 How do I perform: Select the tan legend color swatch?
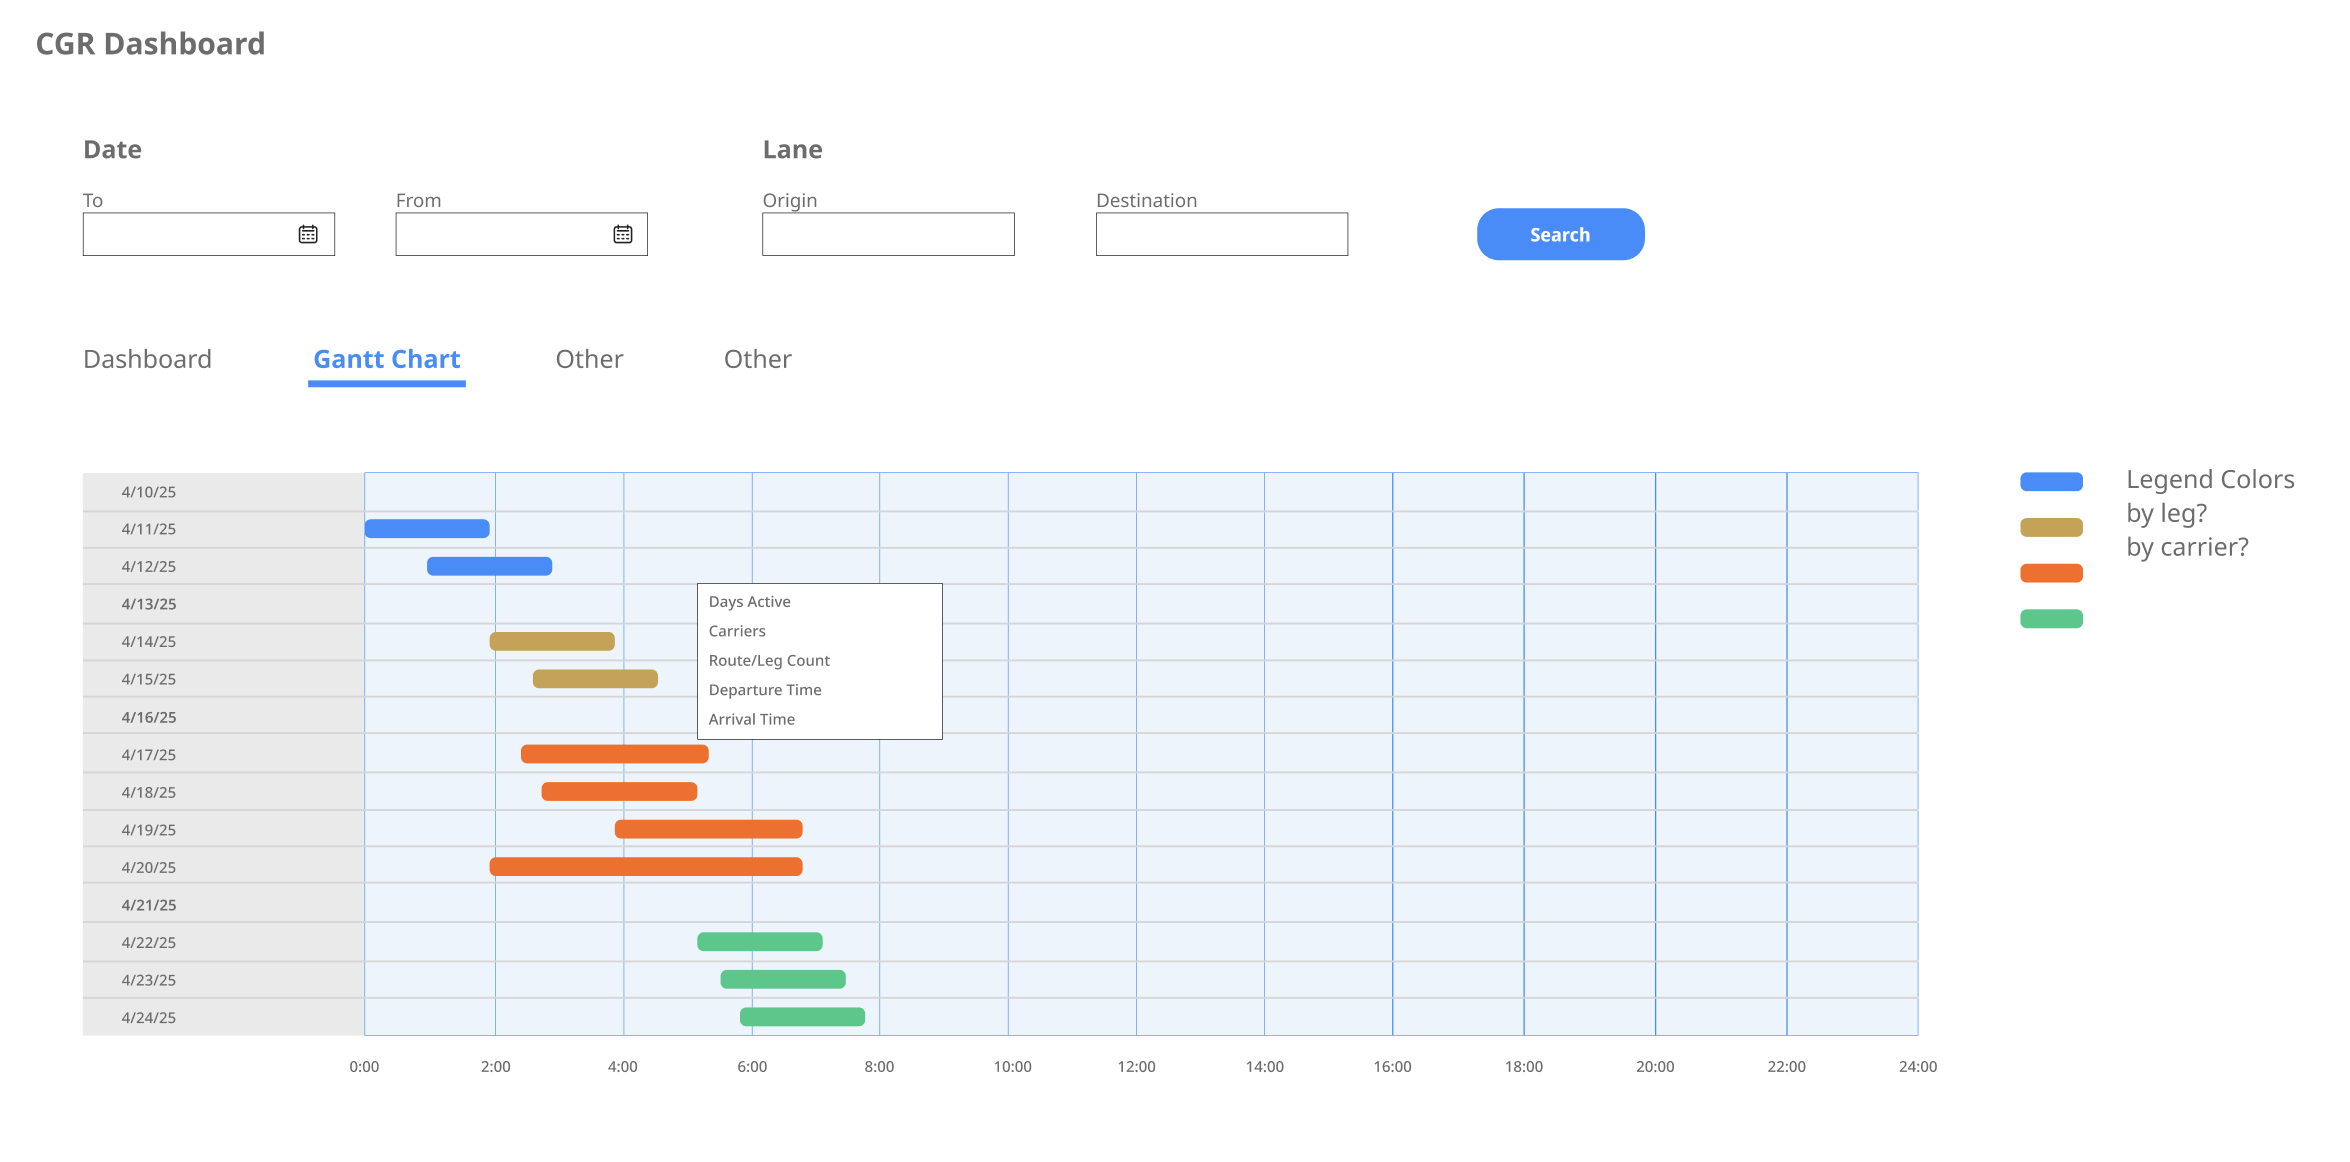[2051, 527]
